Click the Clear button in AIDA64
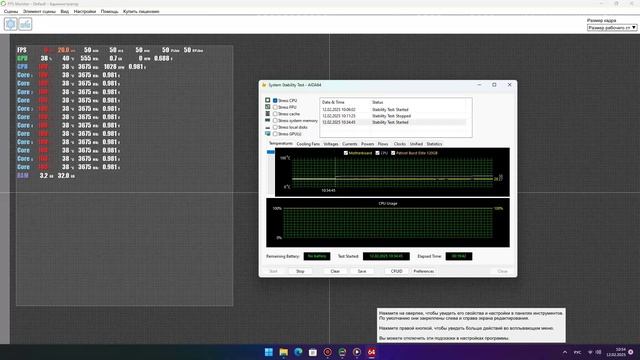The height and width of the screenshot is (360, 640). click(x=335, y=271)
